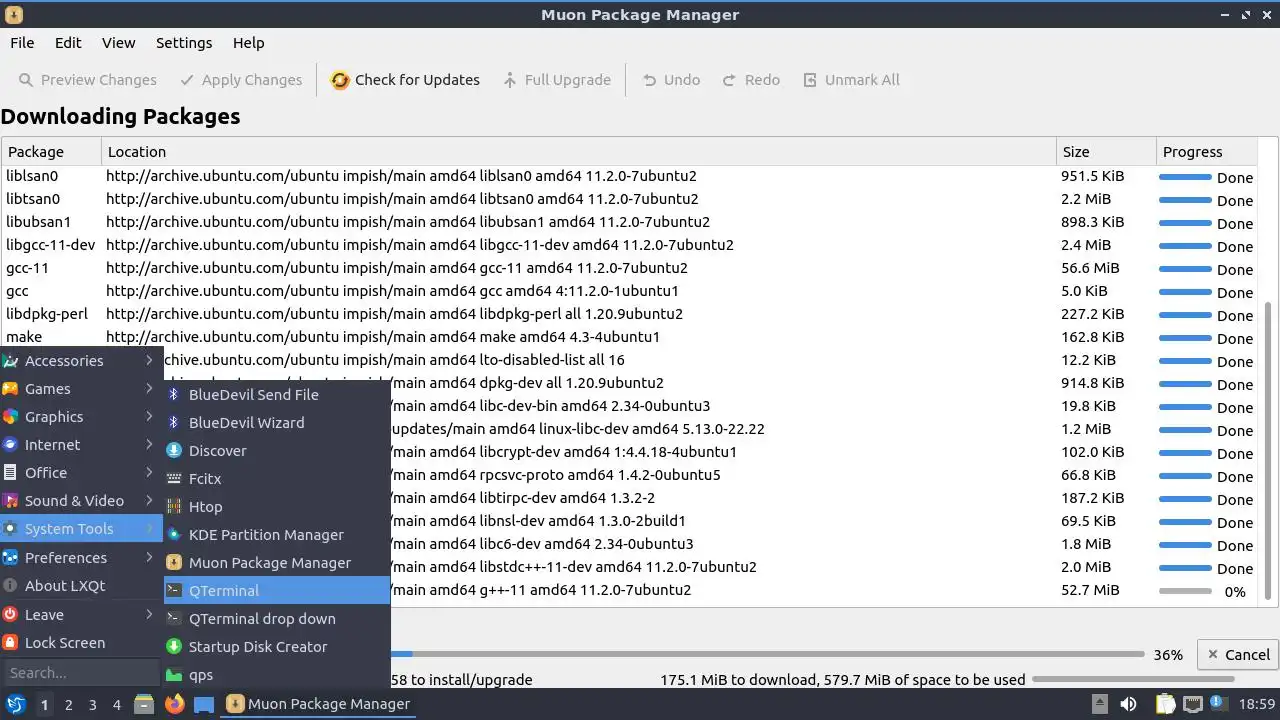Click the About LXQt menu entry

[81, 585]
